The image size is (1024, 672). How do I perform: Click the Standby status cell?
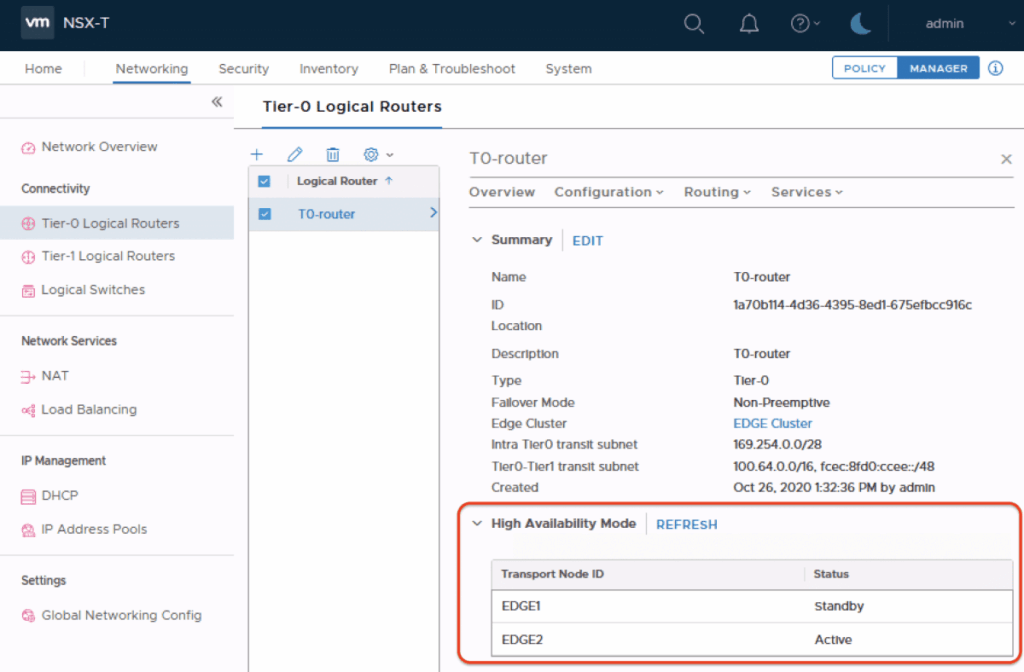coord(839,606)
